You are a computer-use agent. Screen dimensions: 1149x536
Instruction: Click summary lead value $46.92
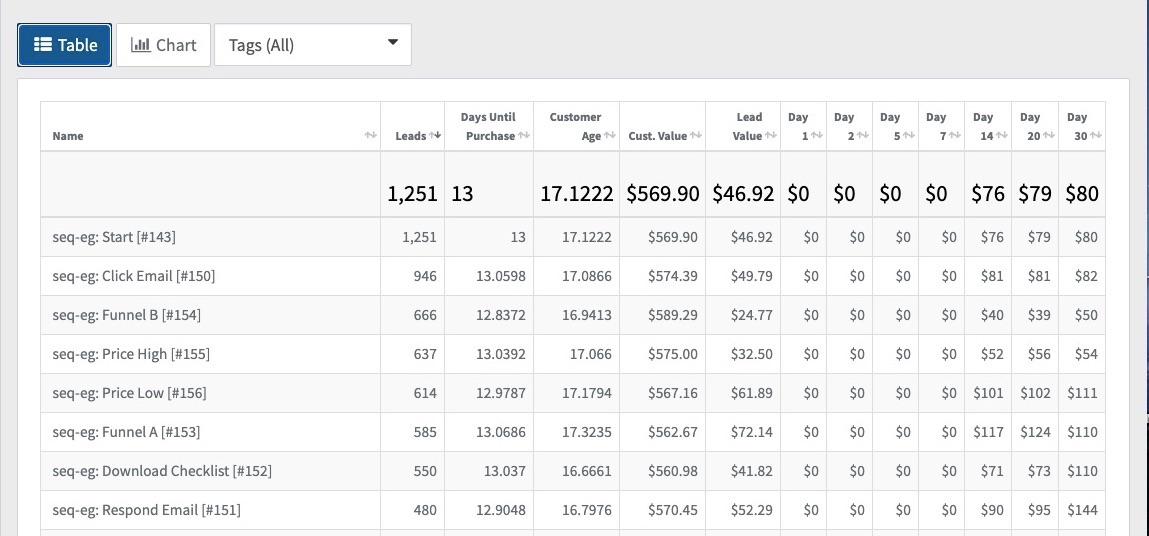[x=743, y=194]
